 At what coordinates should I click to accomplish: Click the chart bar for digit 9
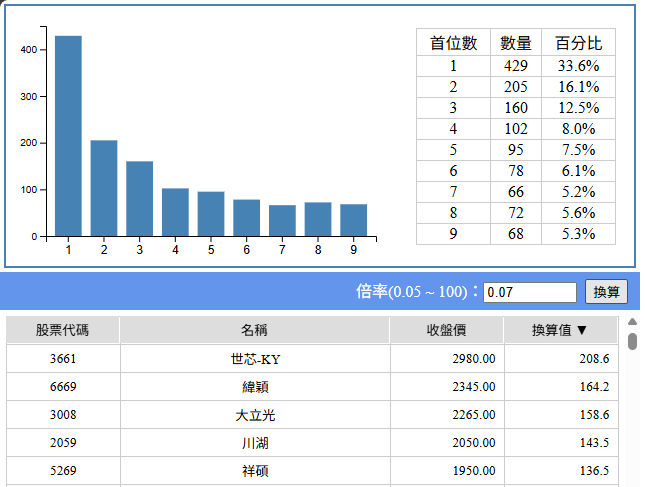tap(354, 220)
